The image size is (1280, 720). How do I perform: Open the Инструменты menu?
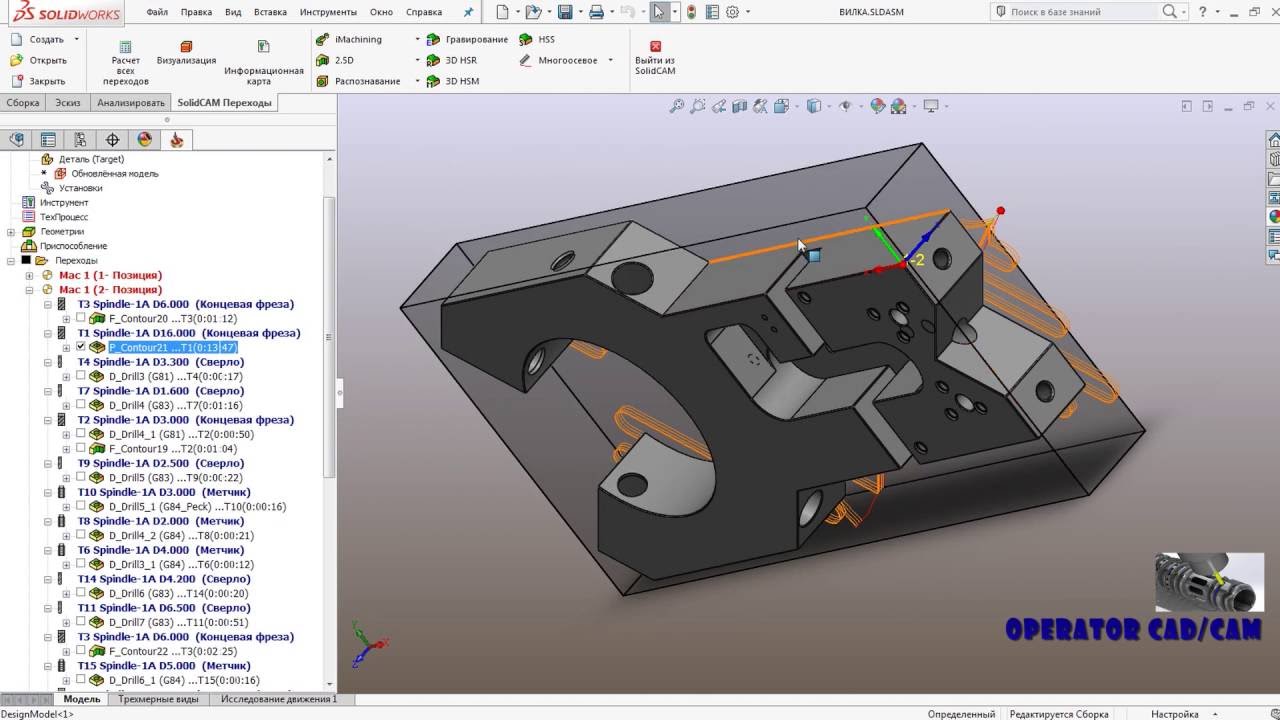328,12
